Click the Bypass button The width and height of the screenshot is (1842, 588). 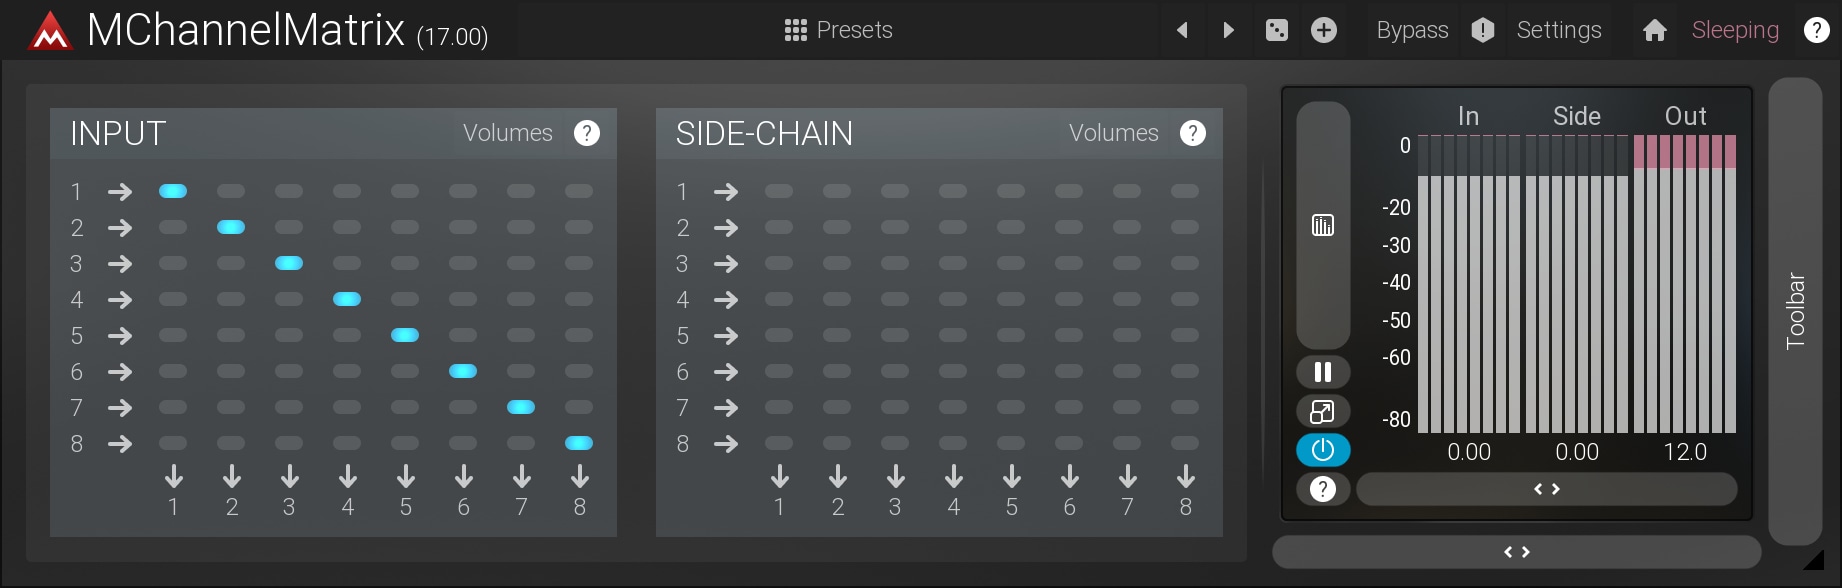tap(1412, 30)
